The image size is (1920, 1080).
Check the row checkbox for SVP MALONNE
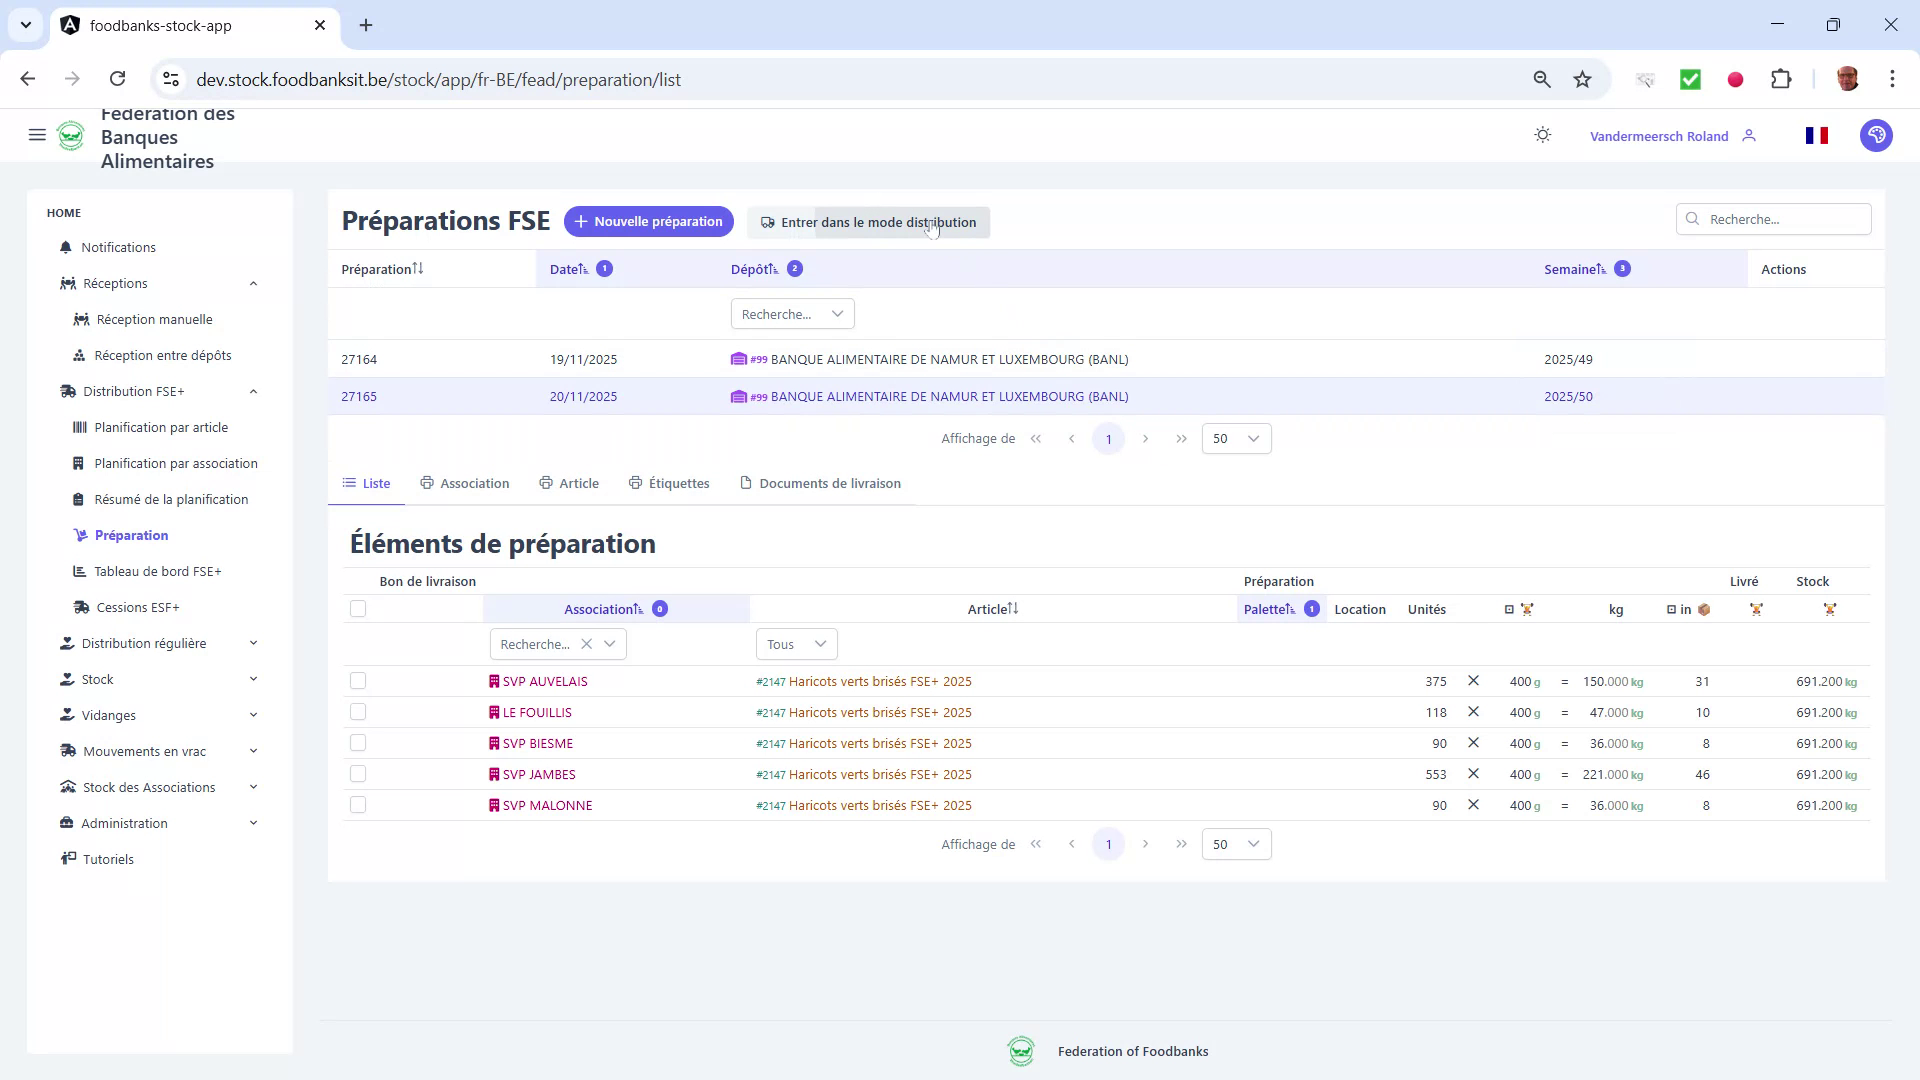click(358, 804)
